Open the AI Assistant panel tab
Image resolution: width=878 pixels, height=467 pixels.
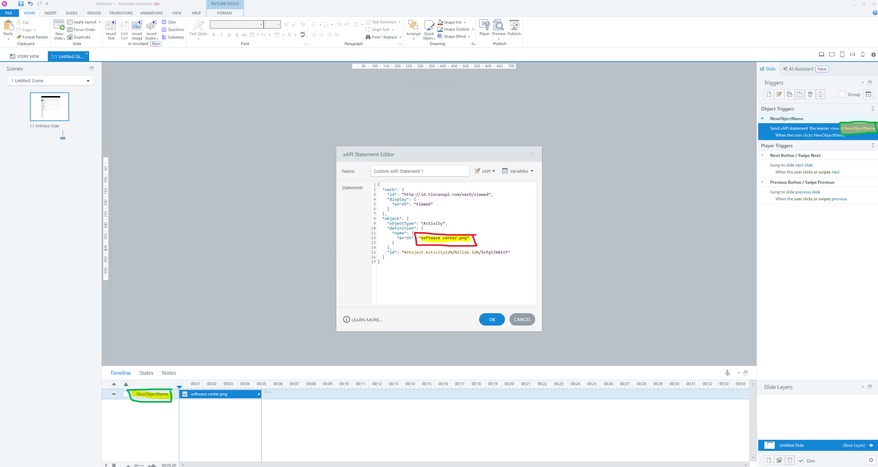pyautogui.click(x=805, y=69)
